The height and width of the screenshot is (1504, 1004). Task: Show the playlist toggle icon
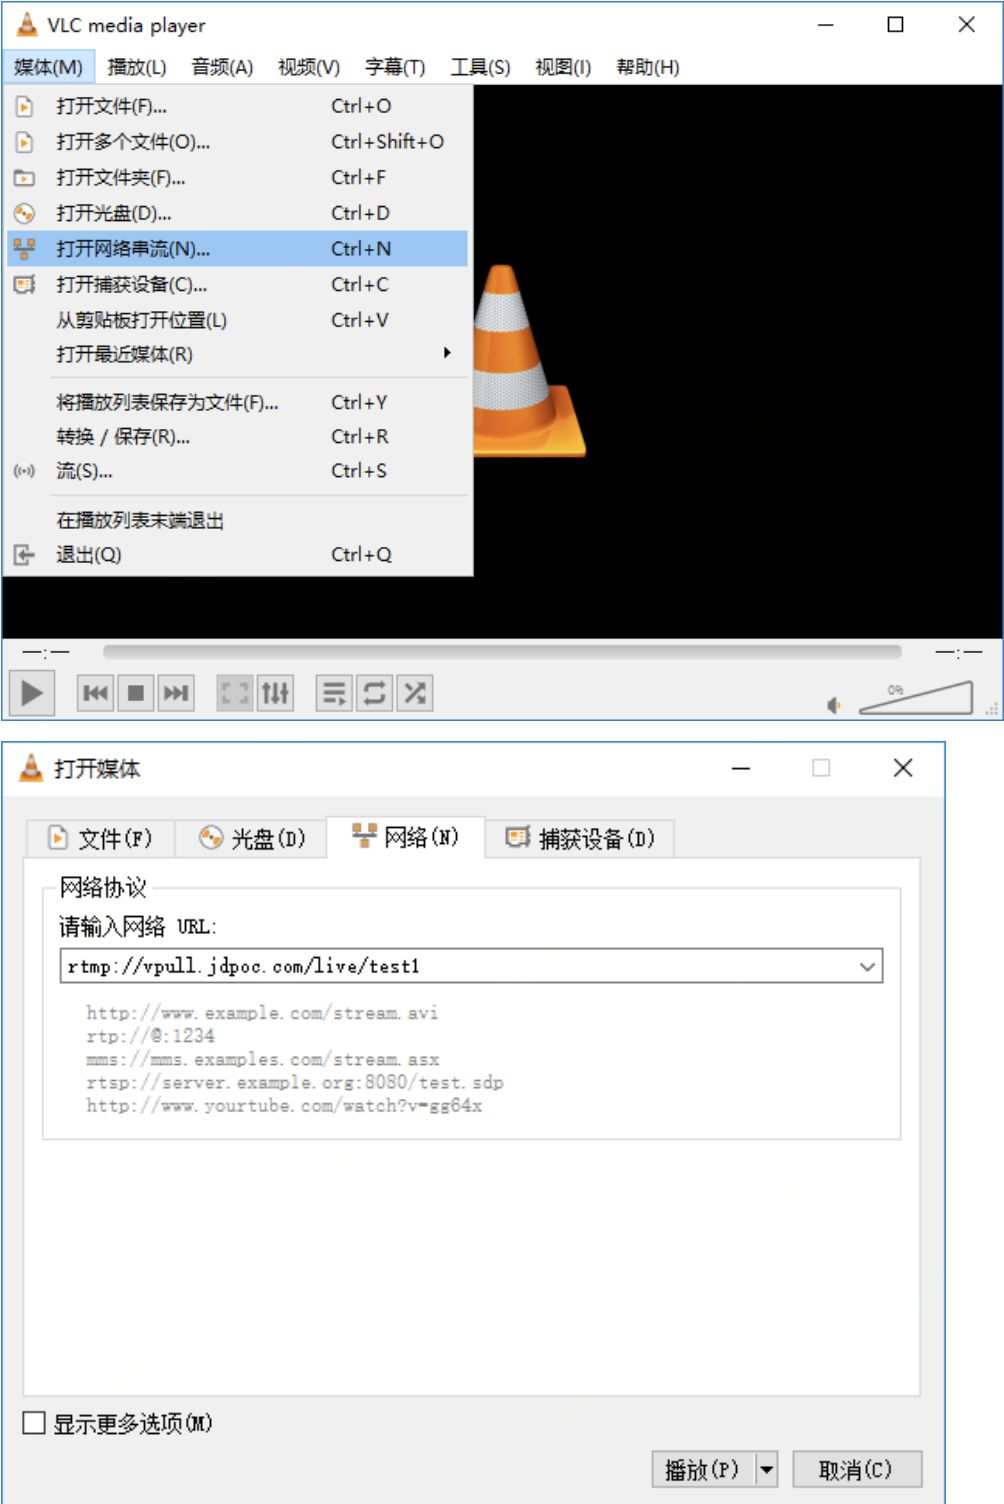click(335, 693)
